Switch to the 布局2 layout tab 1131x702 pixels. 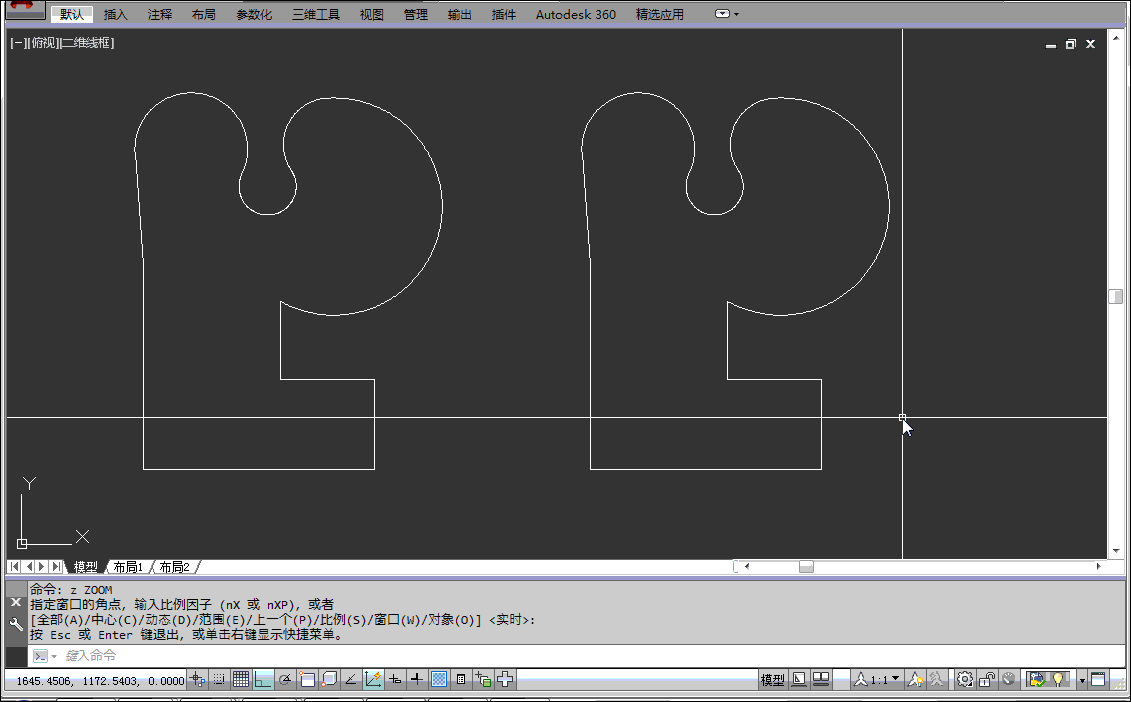point(174,567)
